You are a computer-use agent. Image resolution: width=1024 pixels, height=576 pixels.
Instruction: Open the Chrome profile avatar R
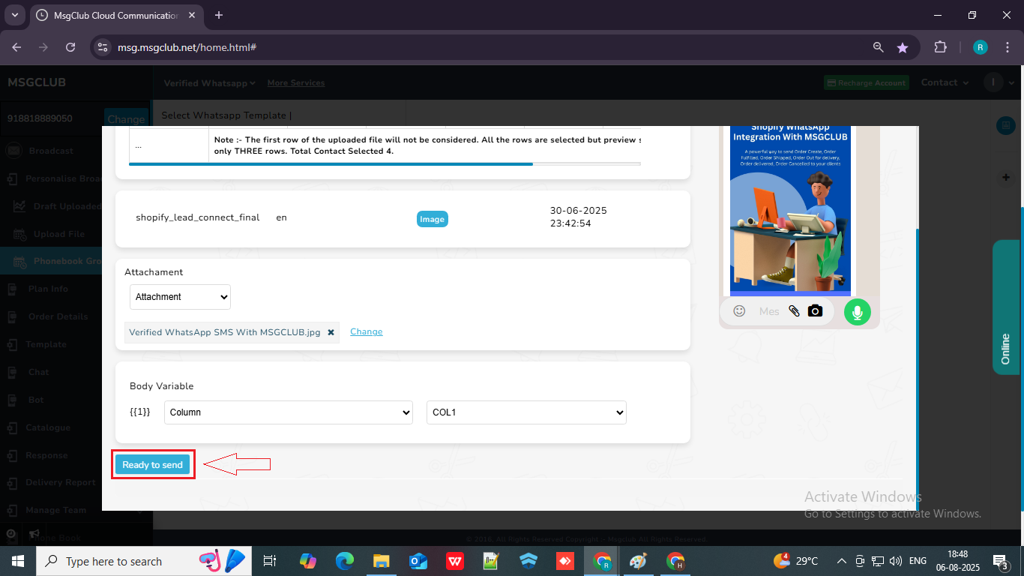[x=980, y=48]
